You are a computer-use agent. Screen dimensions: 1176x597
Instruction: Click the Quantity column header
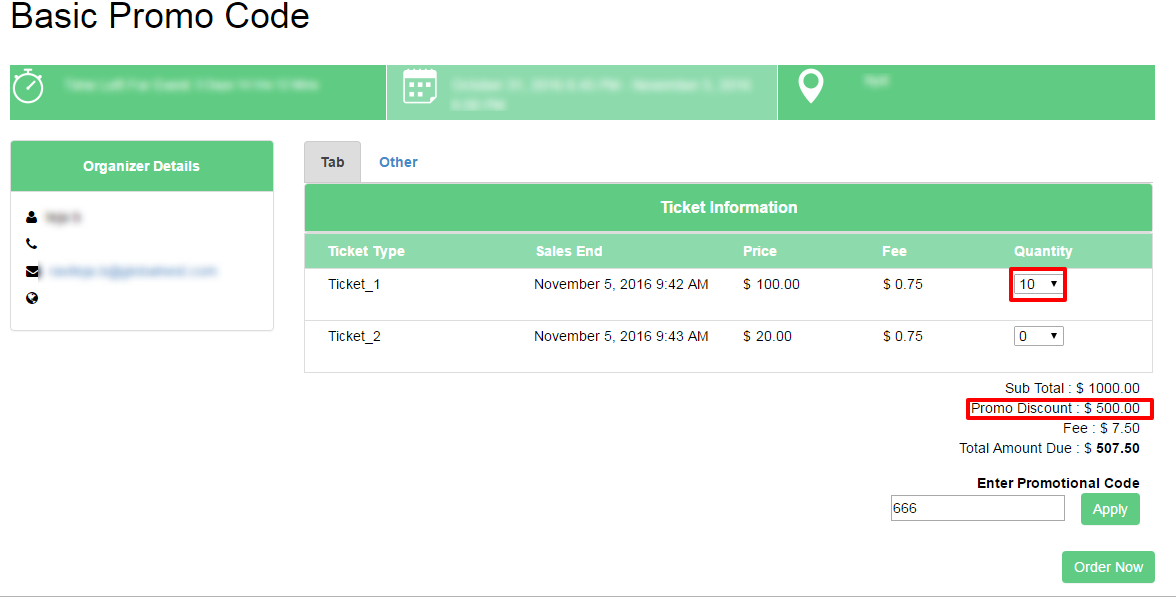point(1042,251)
